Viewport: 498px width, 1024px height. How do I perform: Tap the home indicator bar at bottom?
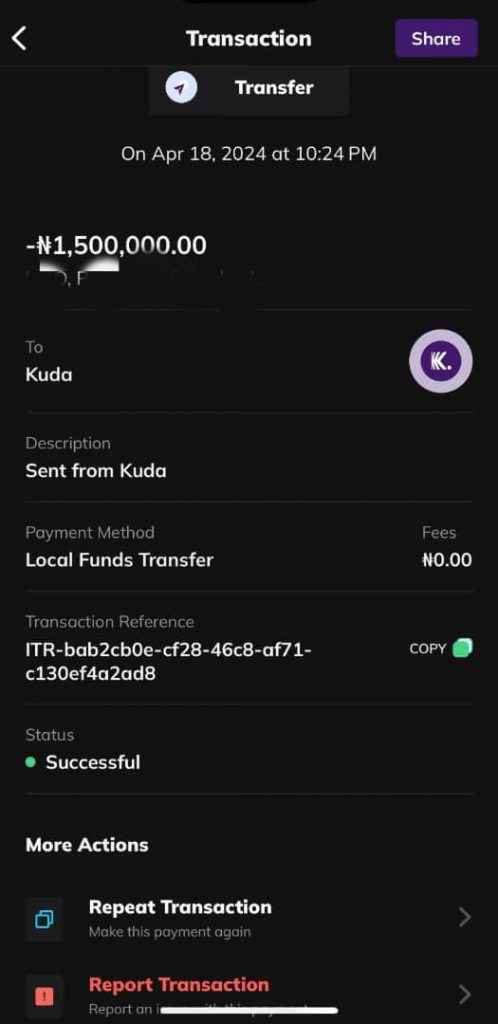pos(249,1010)
